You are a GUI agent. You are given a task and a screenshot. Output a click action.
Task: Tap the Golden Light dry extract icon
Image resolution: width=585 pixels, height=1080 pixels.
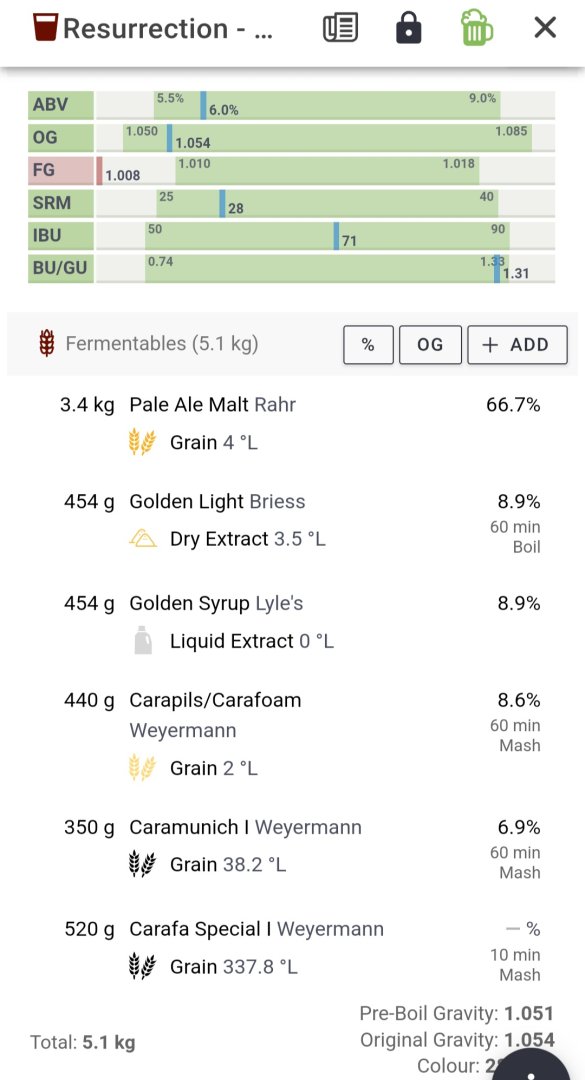pyautogui.click(x=143, y=539)
